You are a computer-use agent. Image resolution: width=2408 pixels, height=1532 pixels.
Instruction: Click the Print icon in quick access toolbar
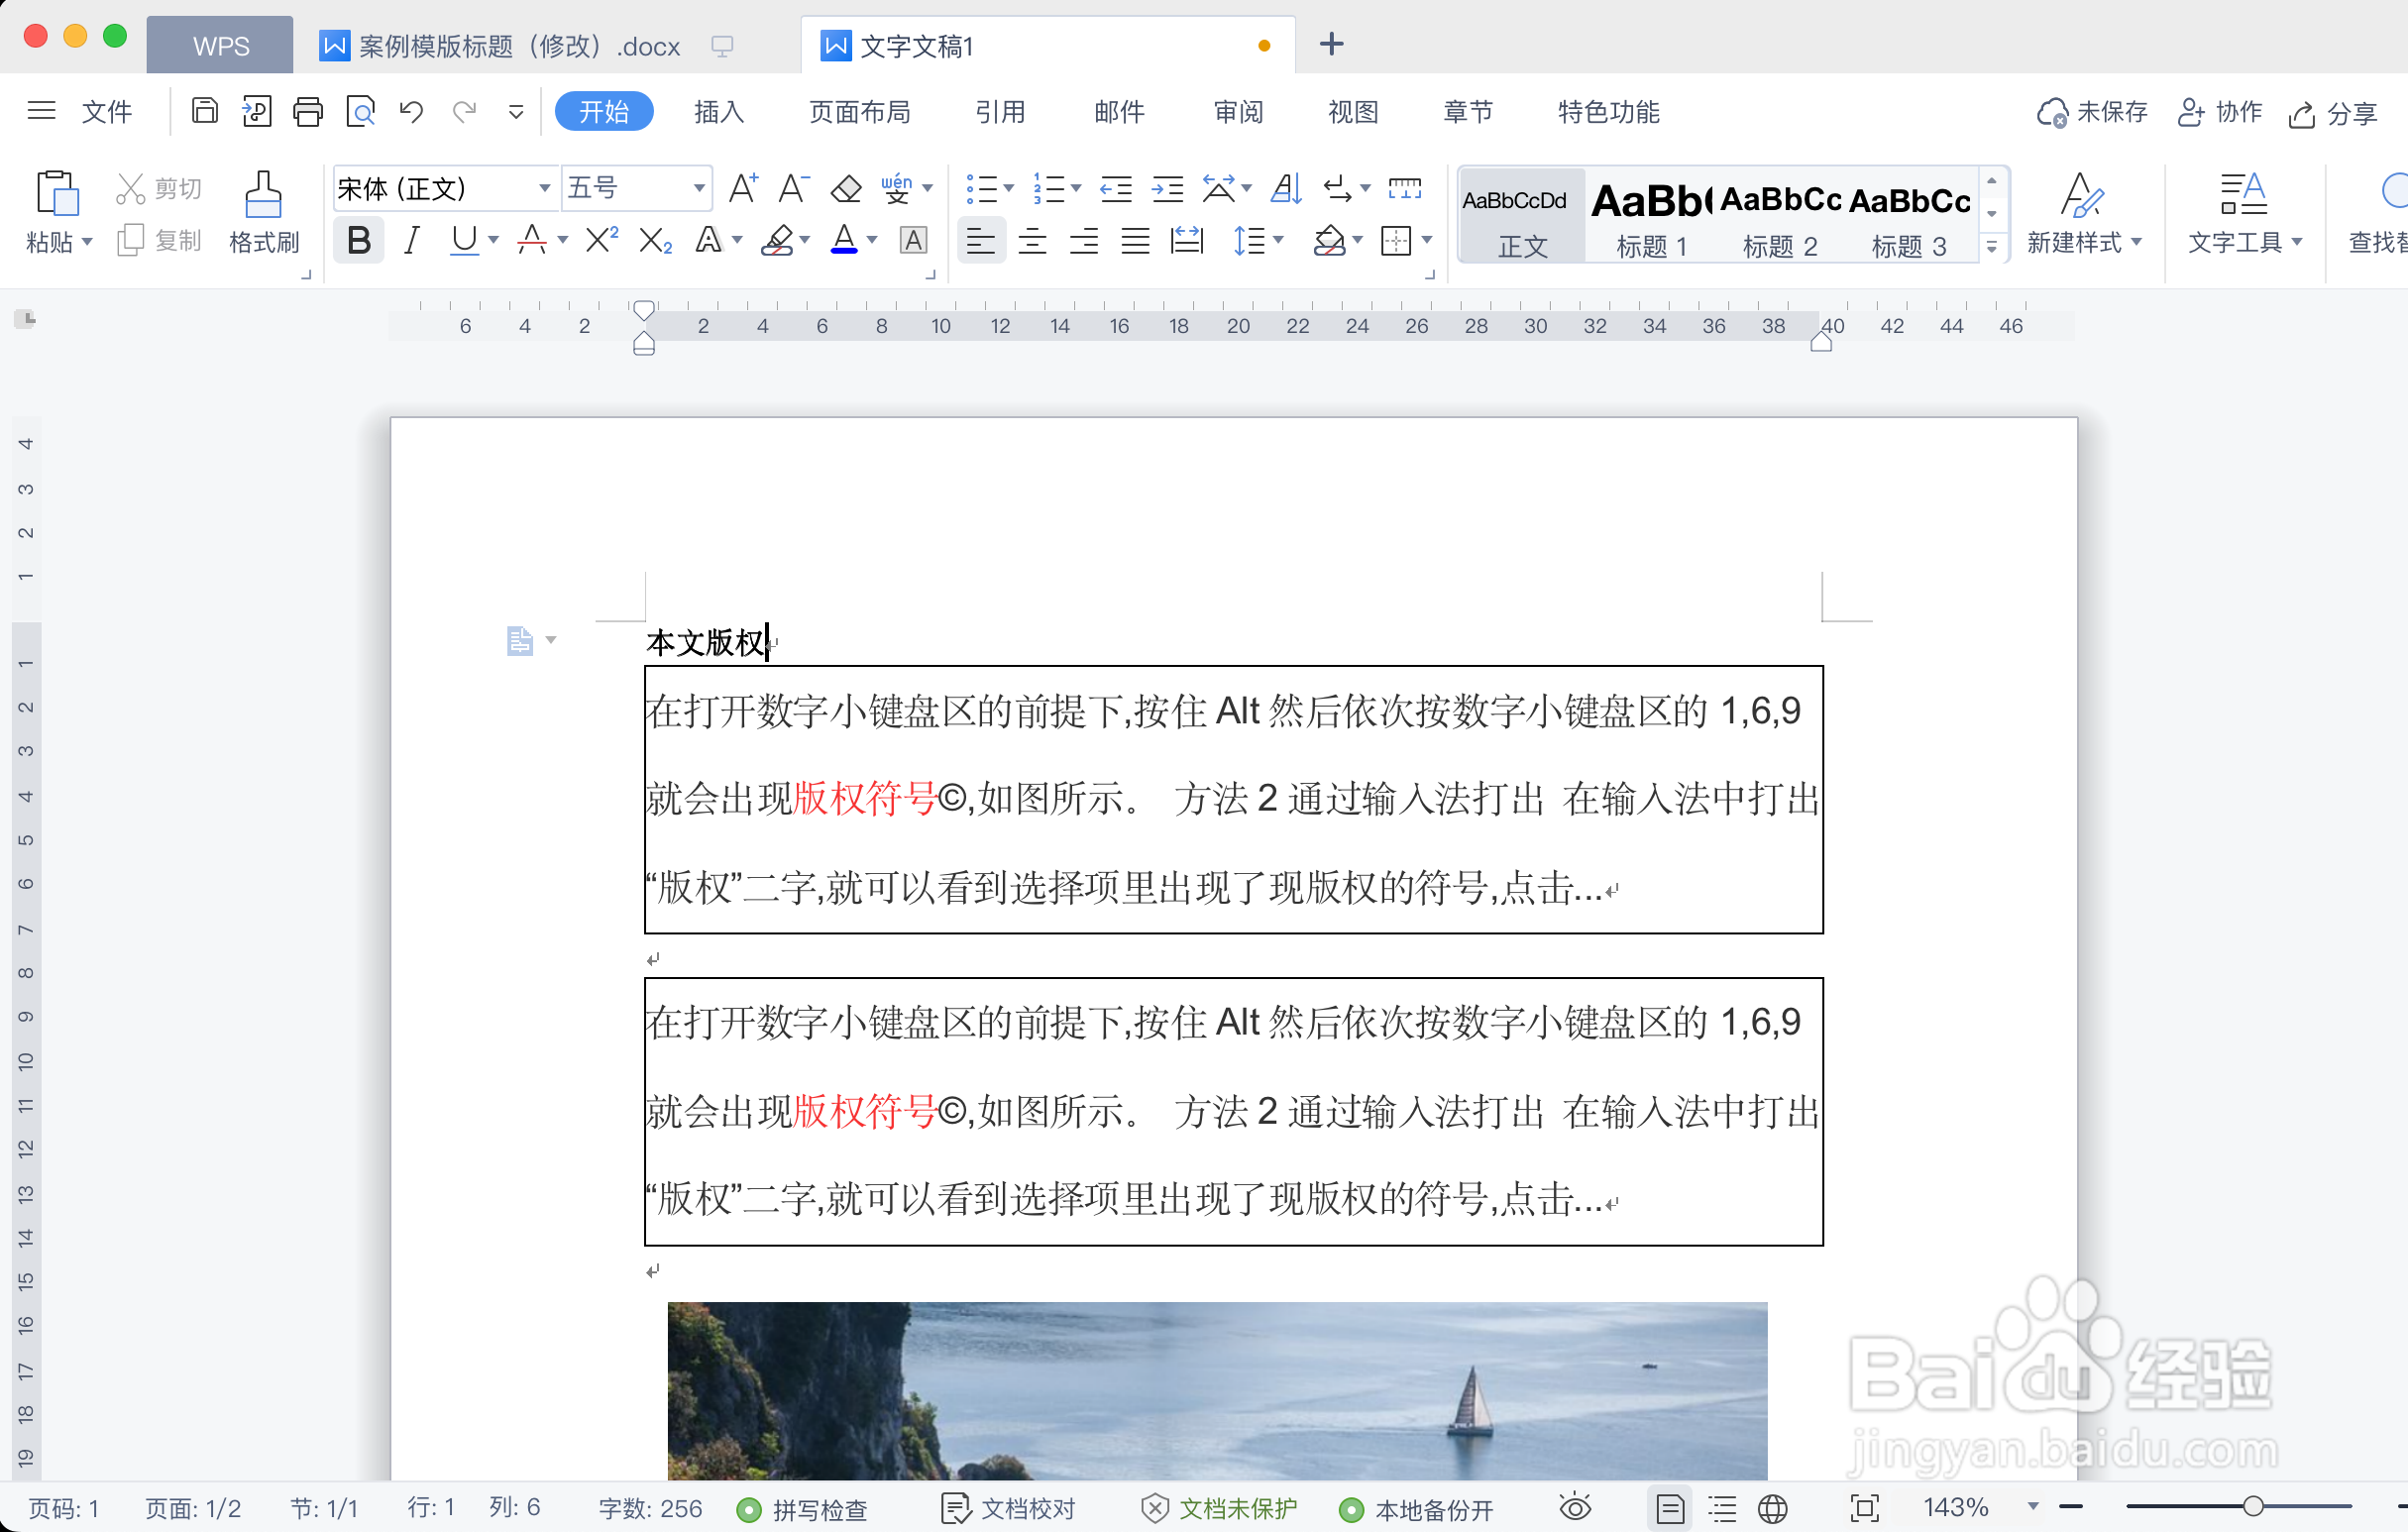(307, 111)
